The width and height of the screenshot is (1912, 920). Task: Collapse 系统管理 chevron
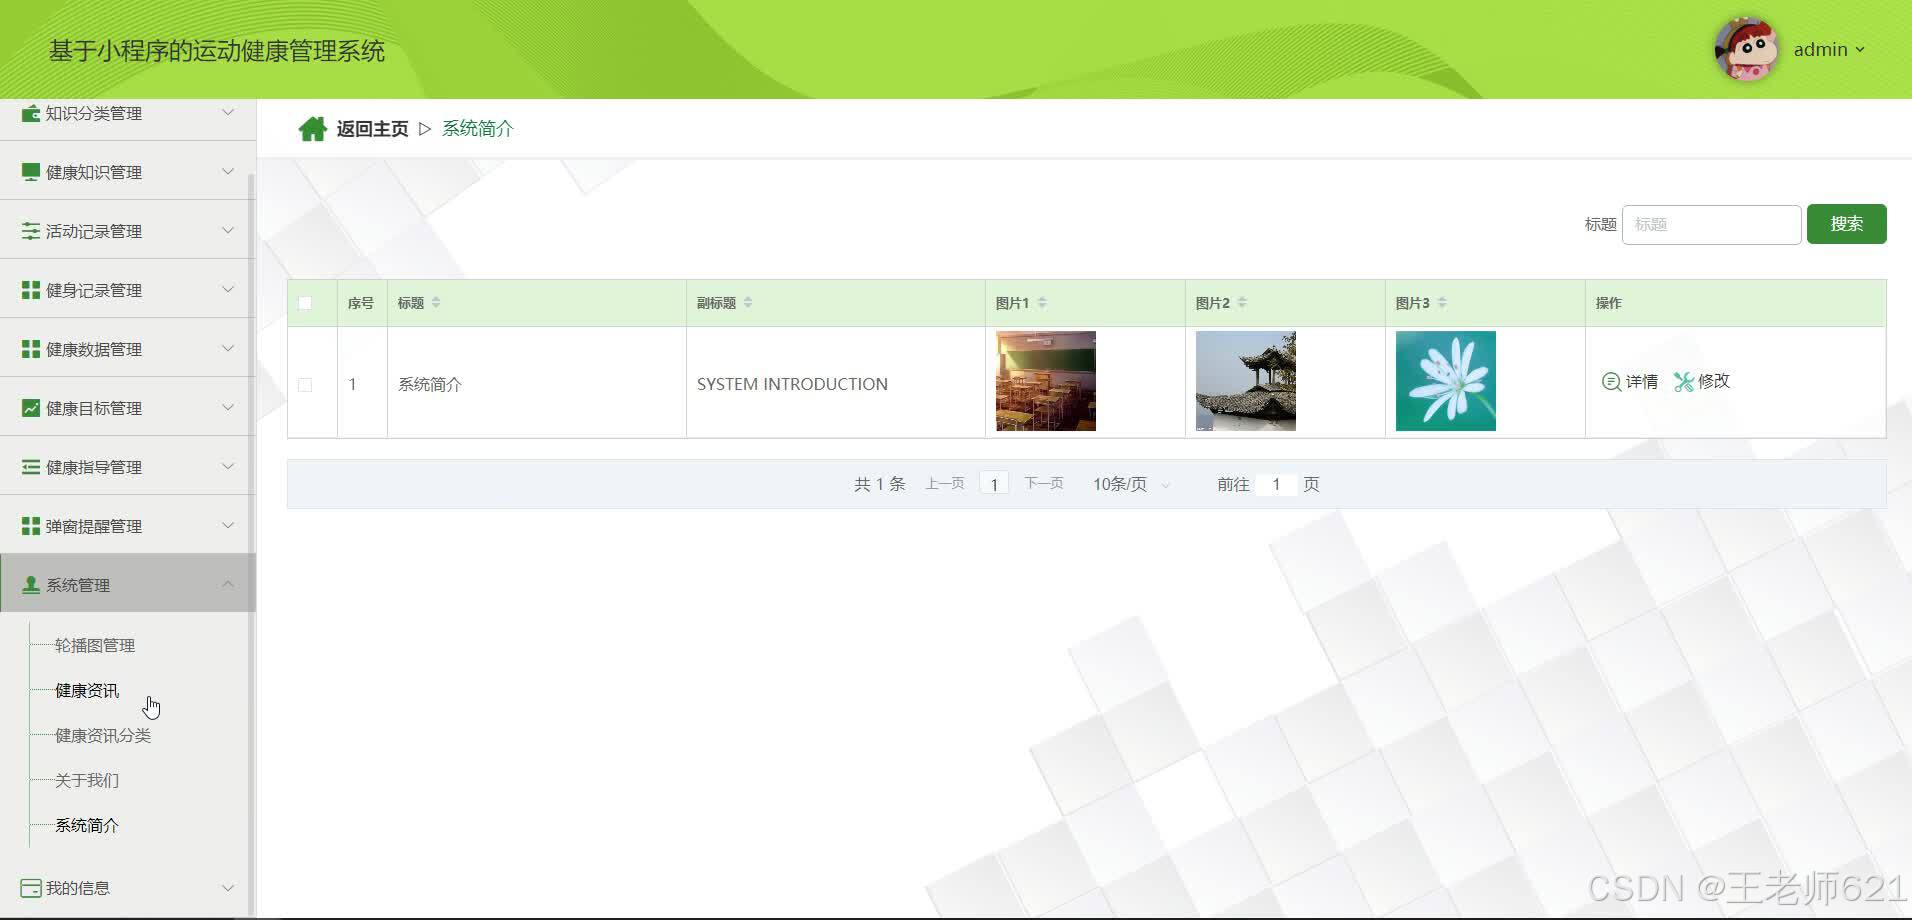click(x=228, y=584)
